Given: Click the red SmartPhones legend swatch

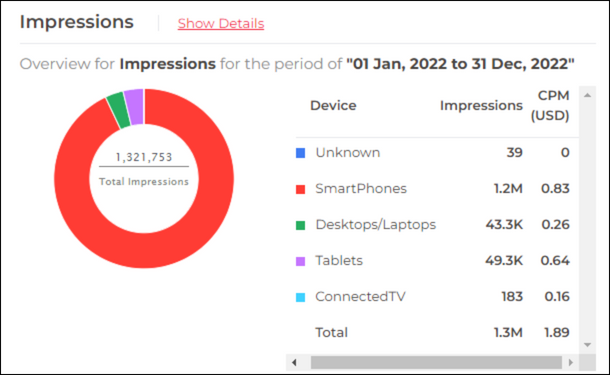Looking at the screenshot, I should click(301, 189).
